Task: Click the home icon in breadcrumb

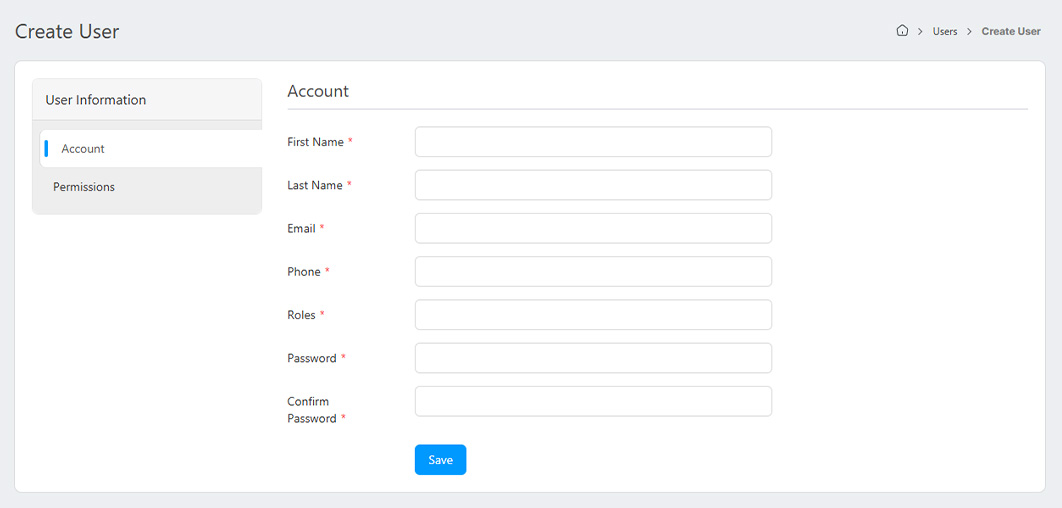Action: coord(902,31)
